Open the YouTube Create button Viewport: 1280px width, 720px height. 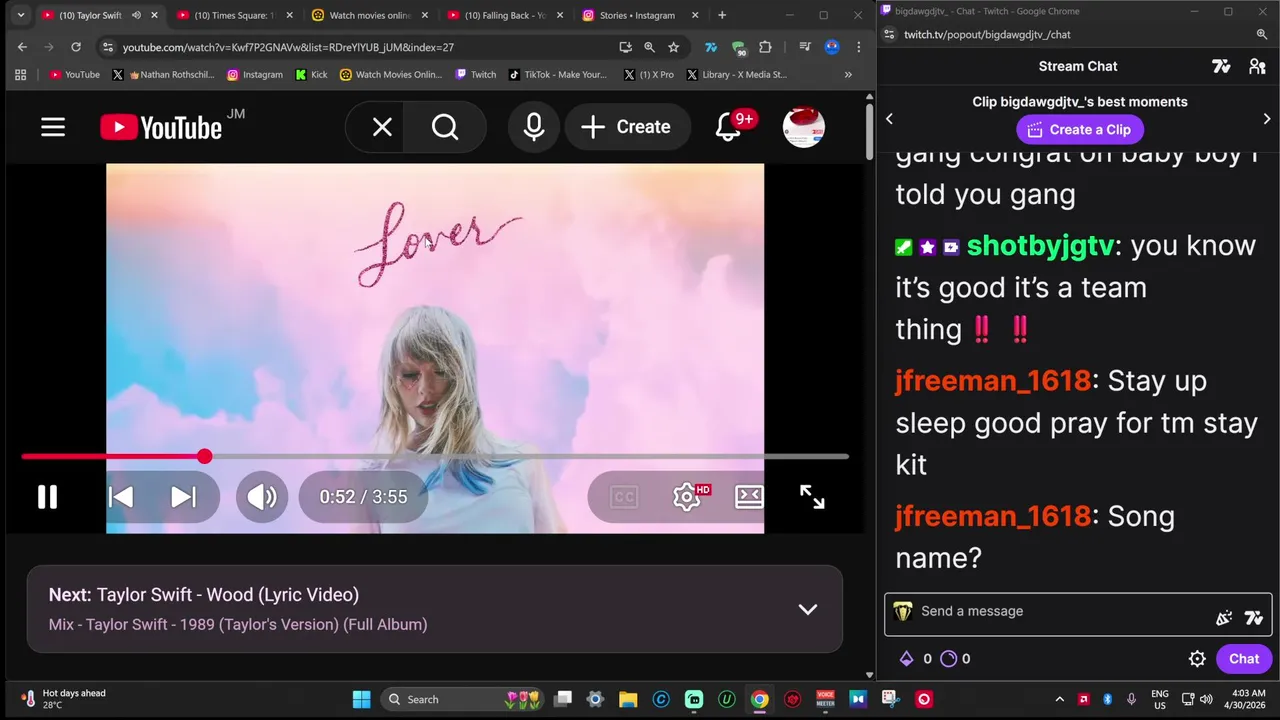(626, 127)
